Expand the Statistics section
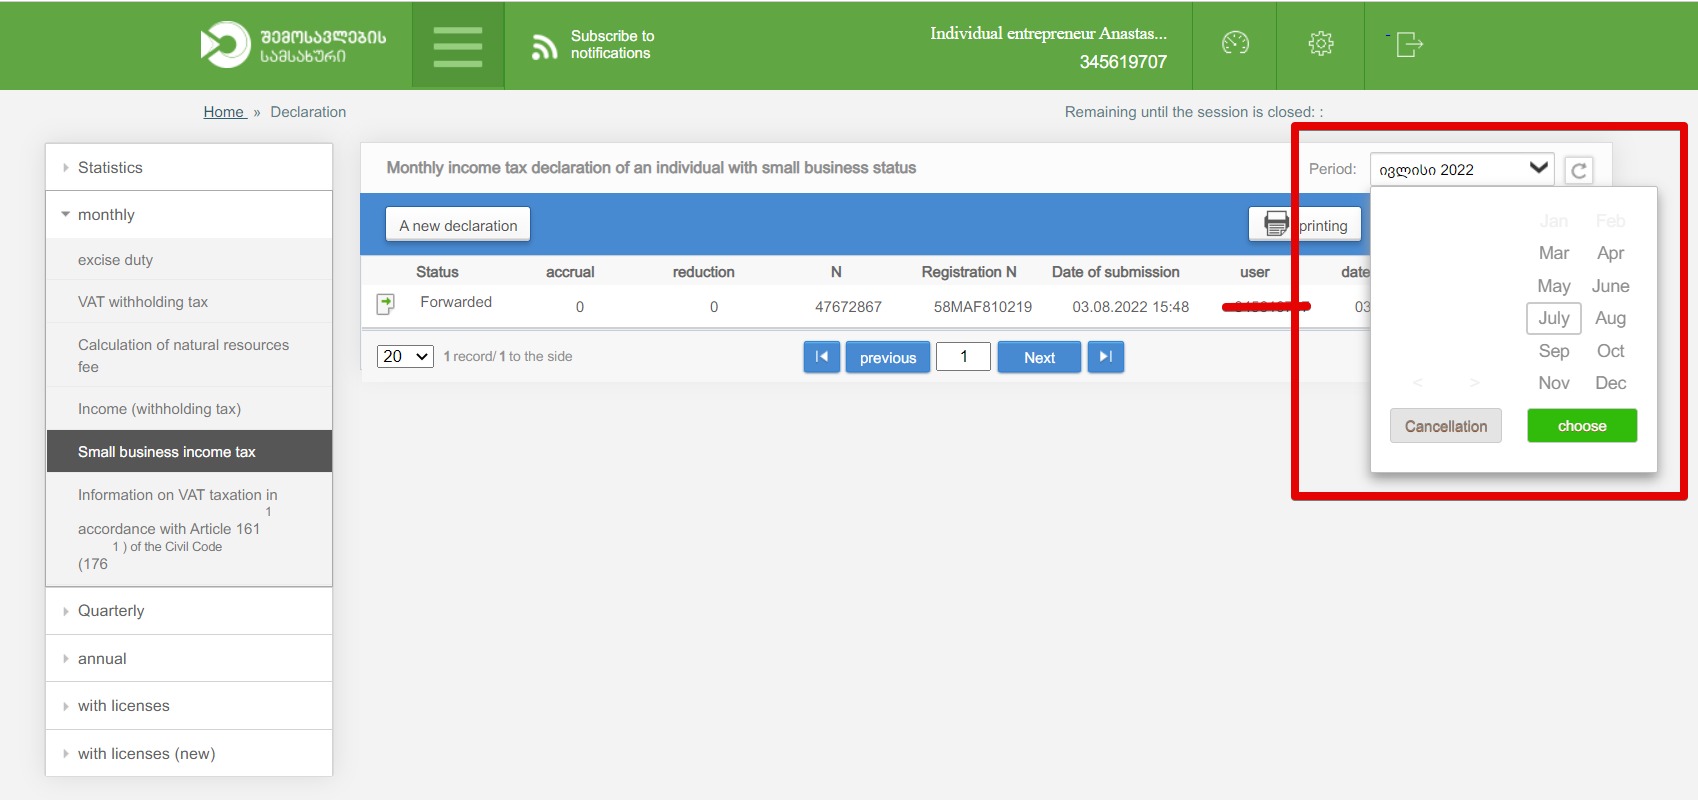1698x800 pixels. coord(189,167)
